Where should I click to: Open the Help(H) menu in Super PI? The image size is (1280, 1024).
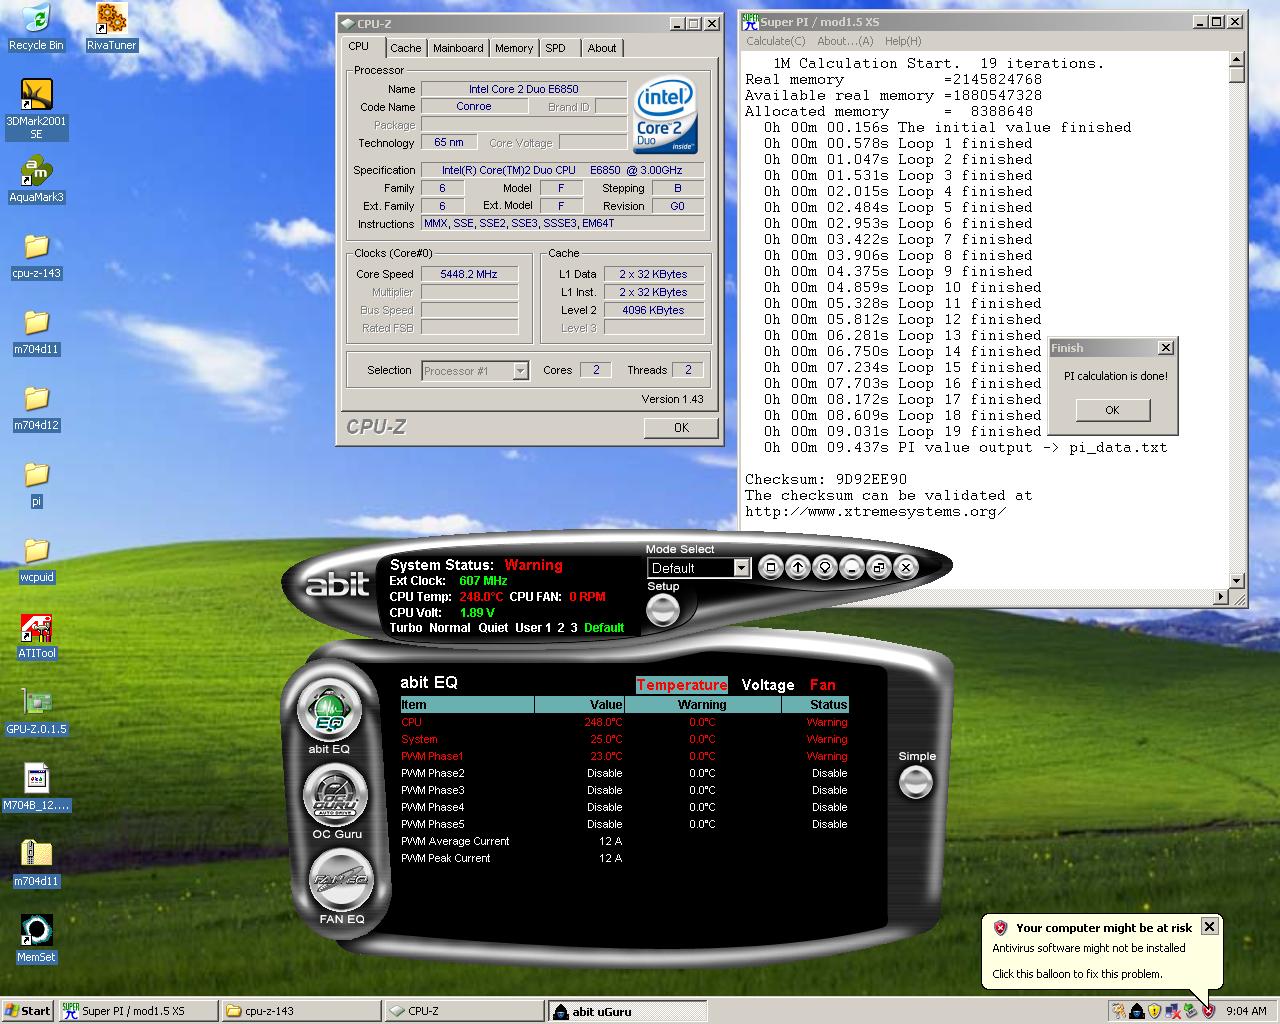(903, 41)
